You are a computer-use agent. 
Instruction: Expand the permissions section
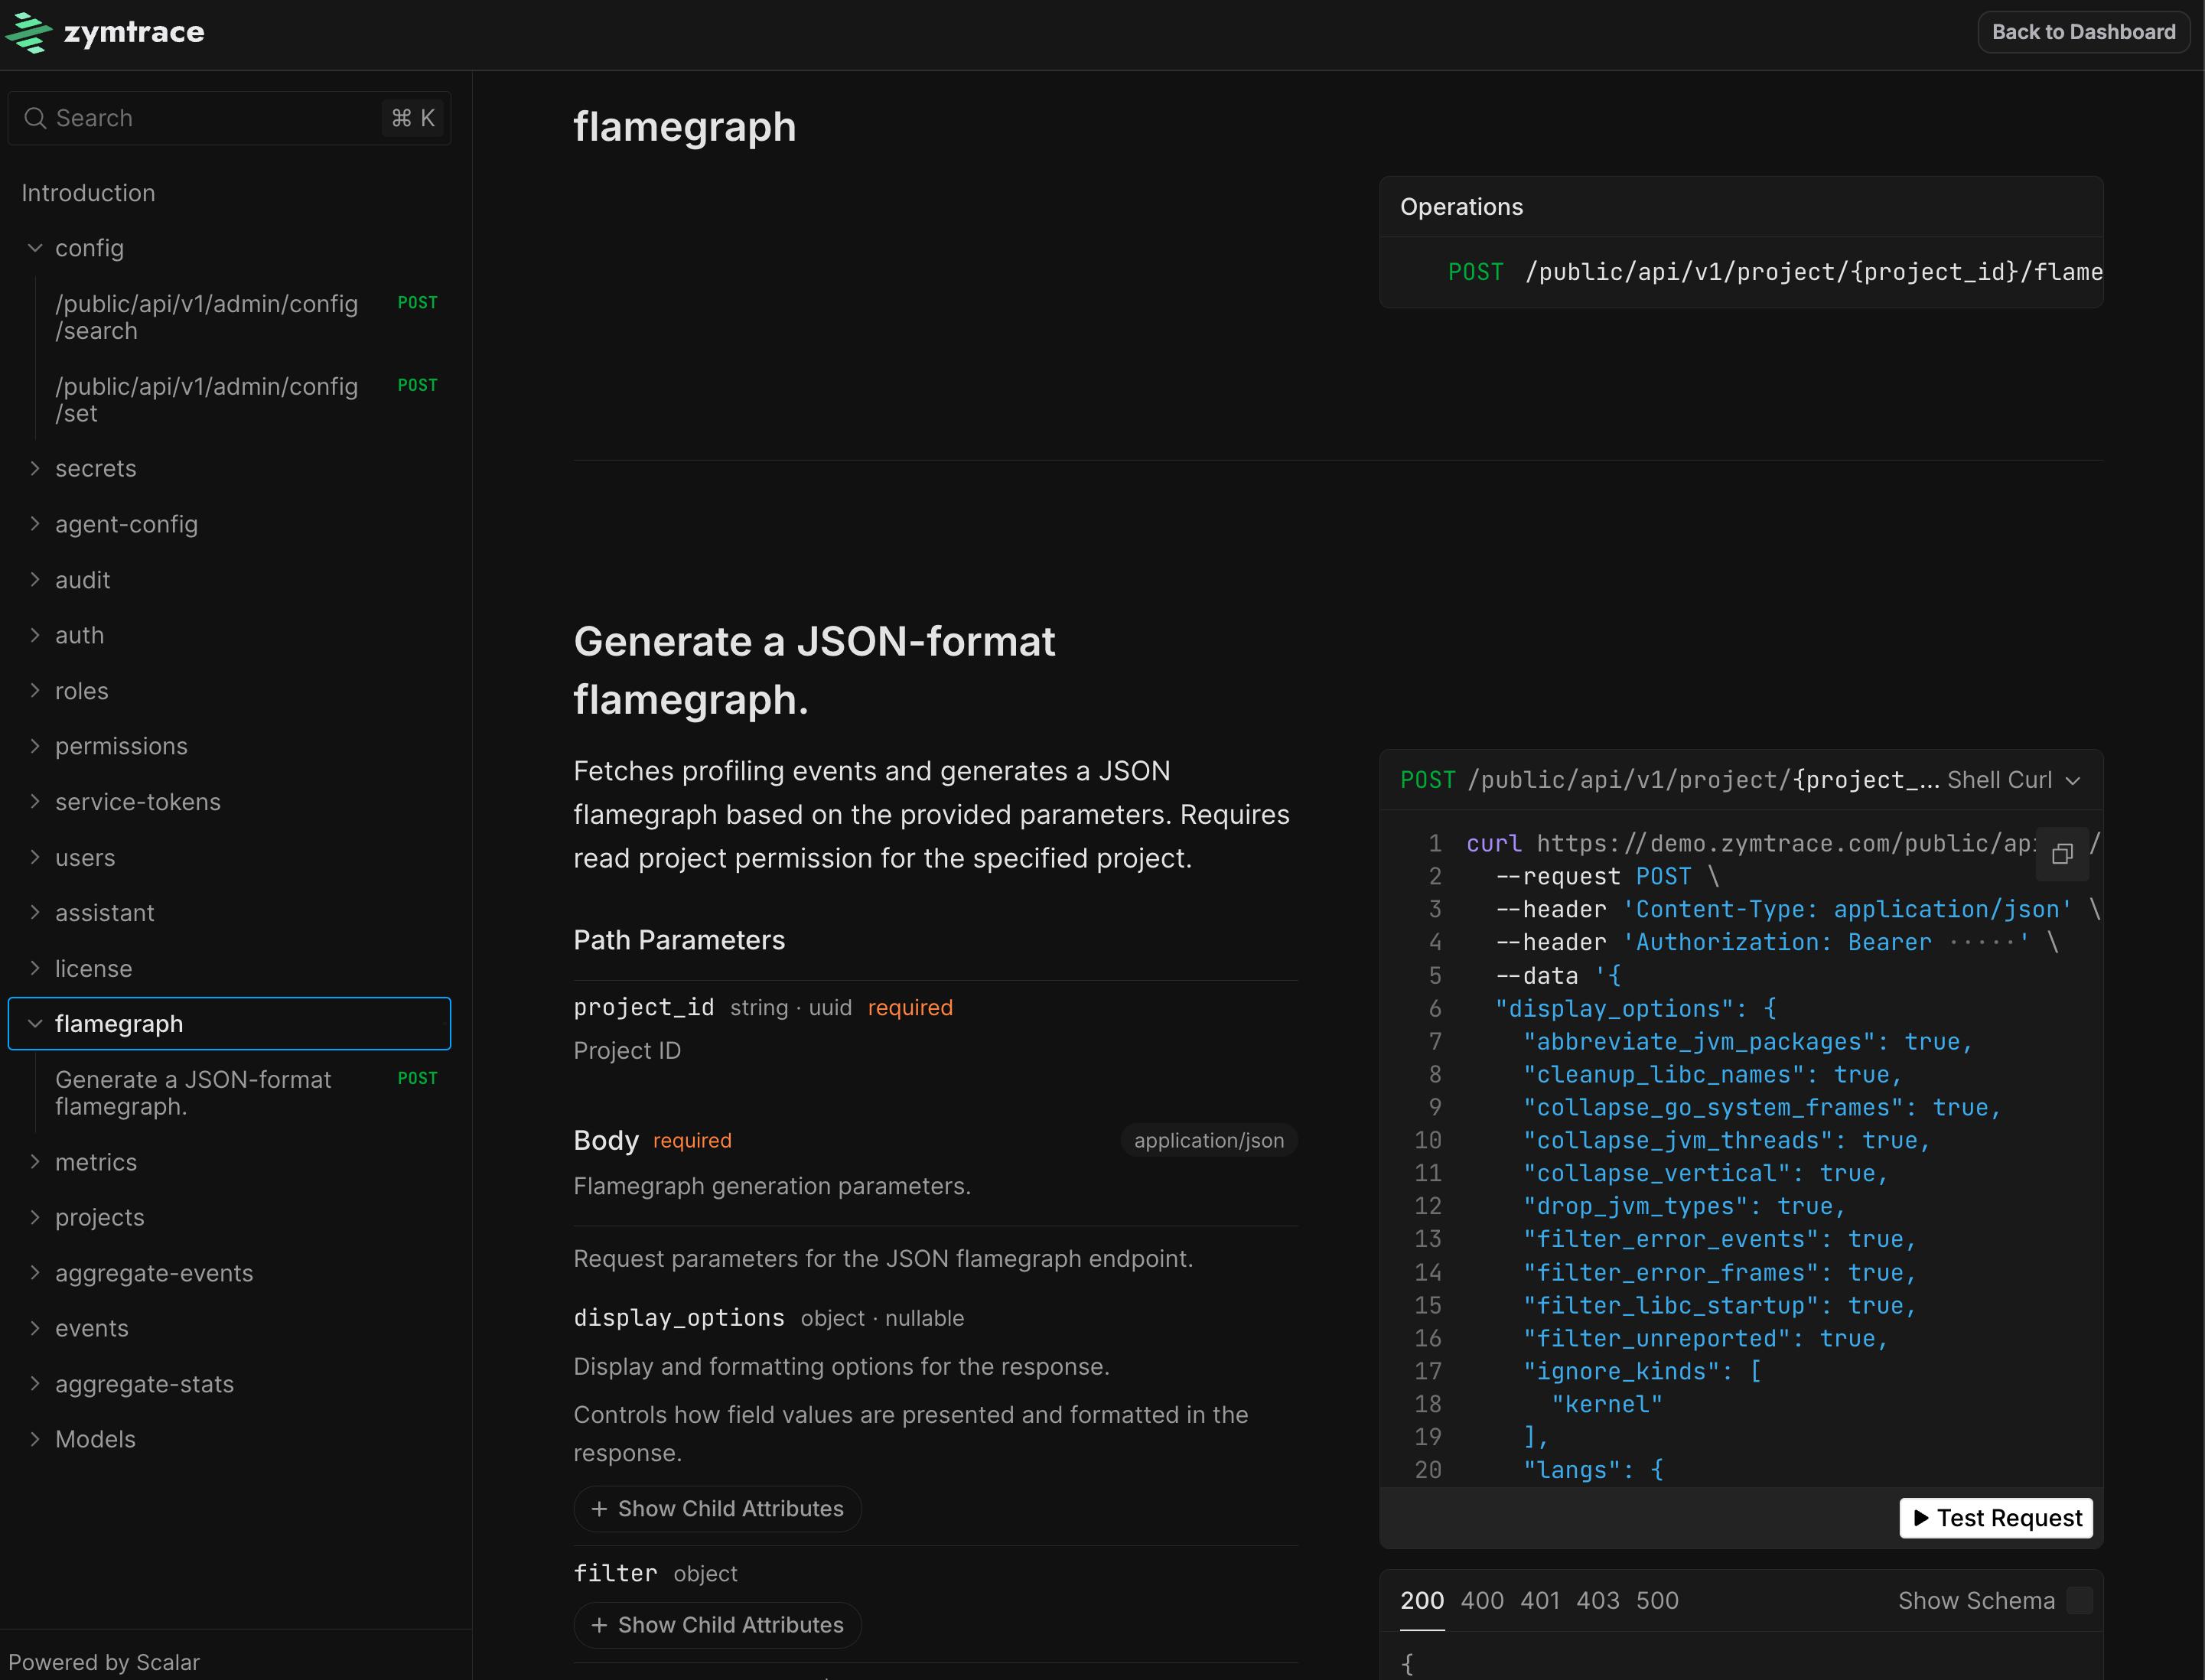click(x=35, y=746)
